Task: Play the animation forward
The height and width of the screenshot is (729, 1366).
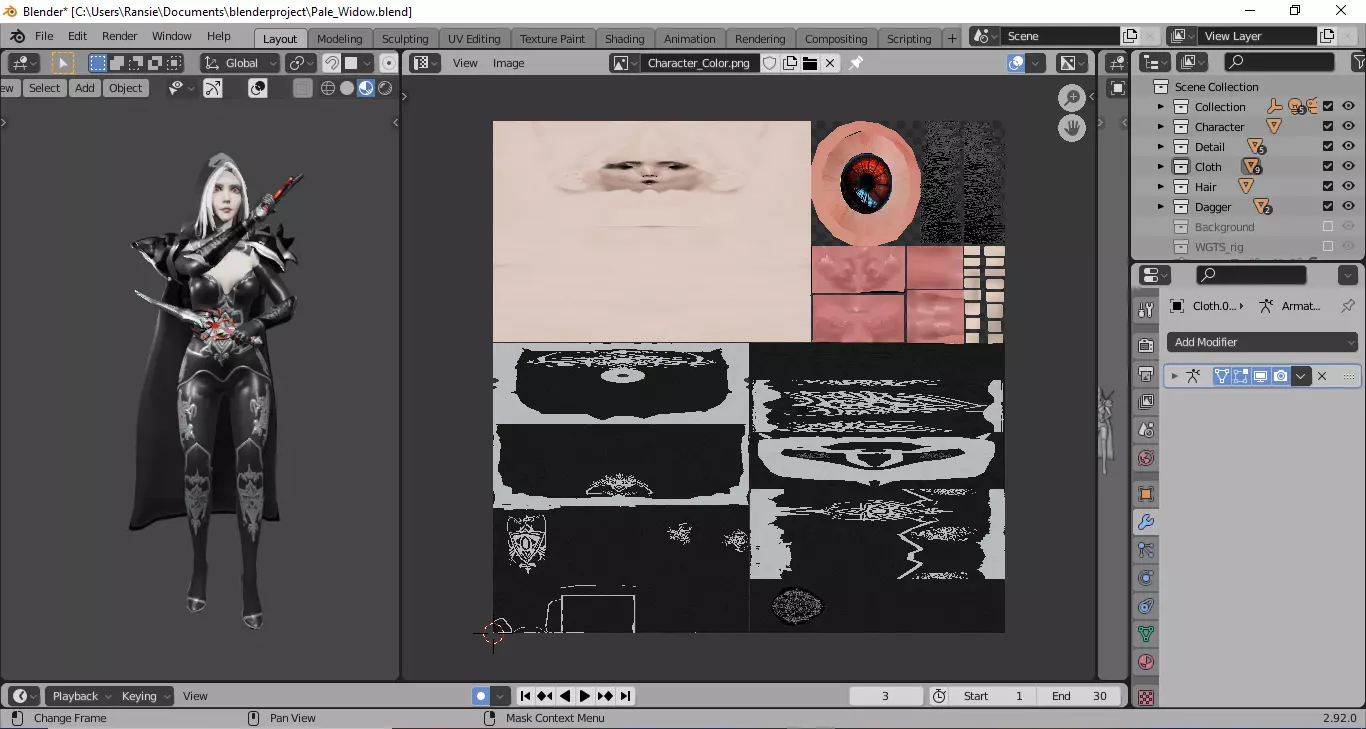Action: click(x=585, y=696)
